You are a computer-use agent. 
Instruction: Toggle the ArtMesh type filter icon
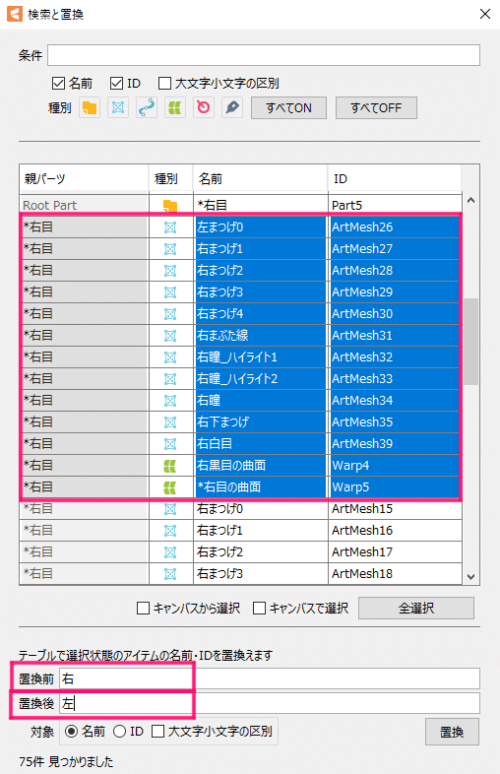(118, 108)
